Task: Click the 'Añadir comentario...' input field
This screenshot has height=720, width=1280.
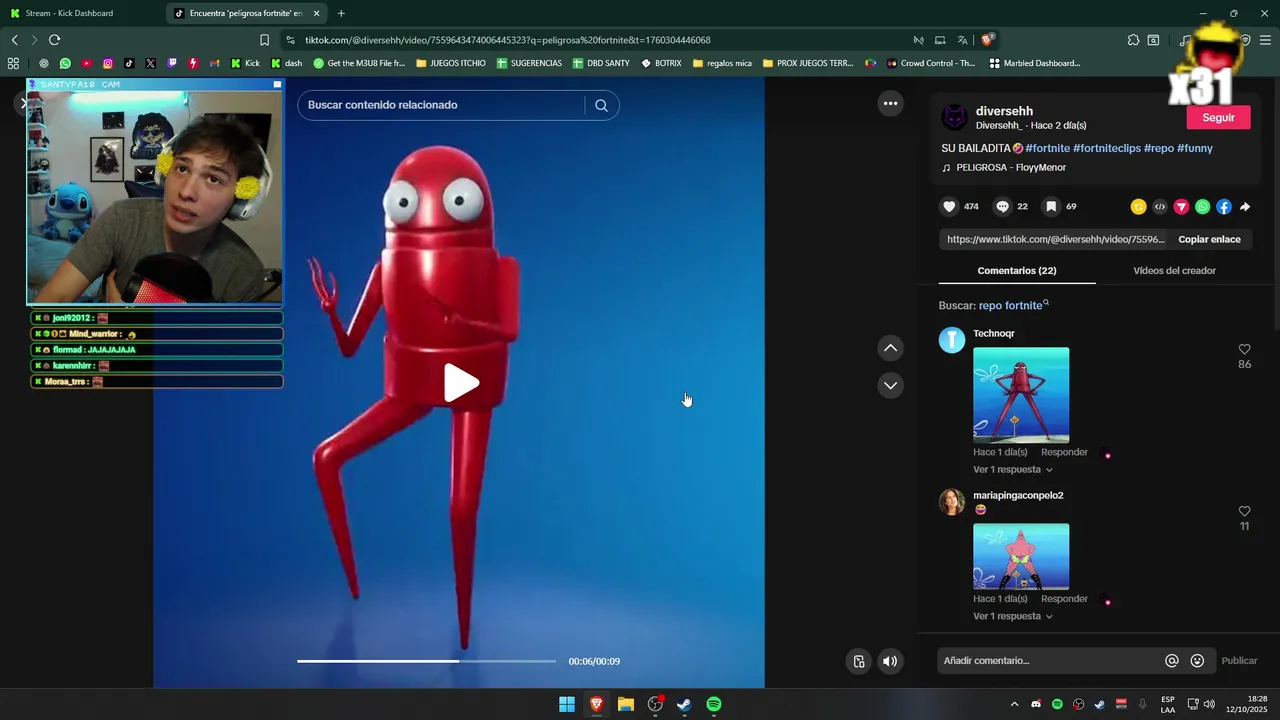Action: point(1050,661)
